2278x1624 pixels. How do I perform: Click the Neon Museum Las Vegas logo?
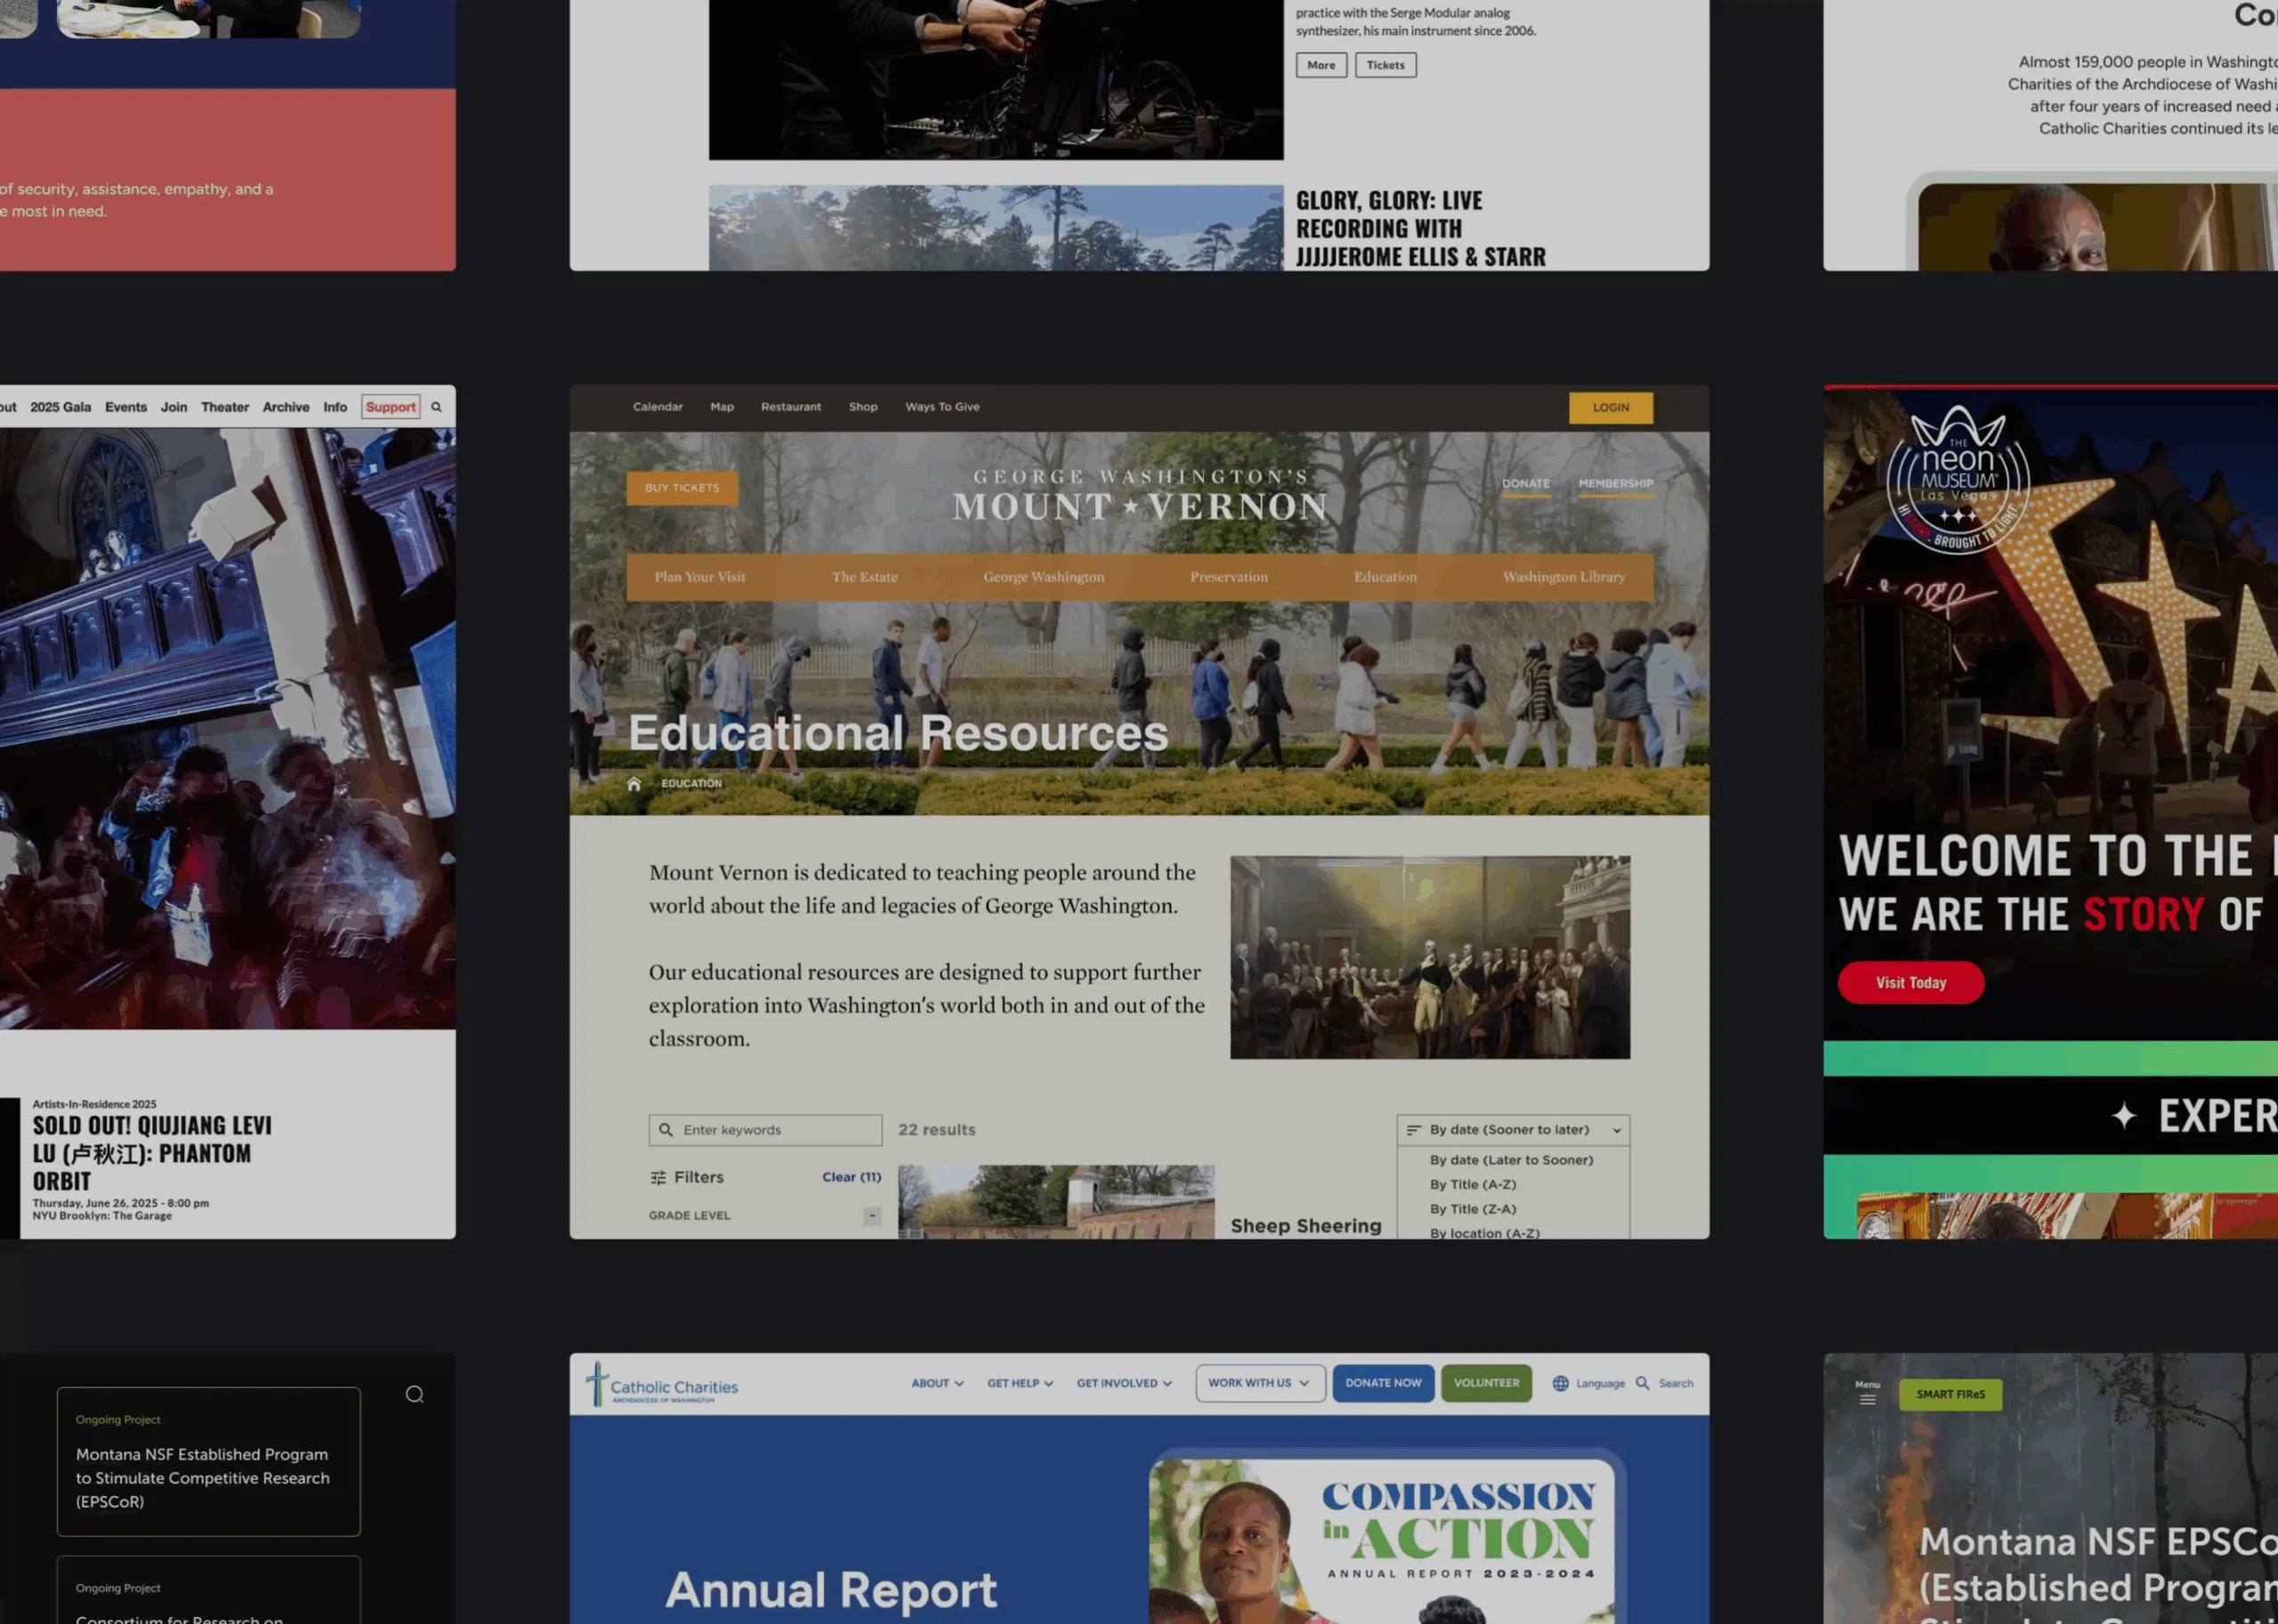(x=1958, y=480)
